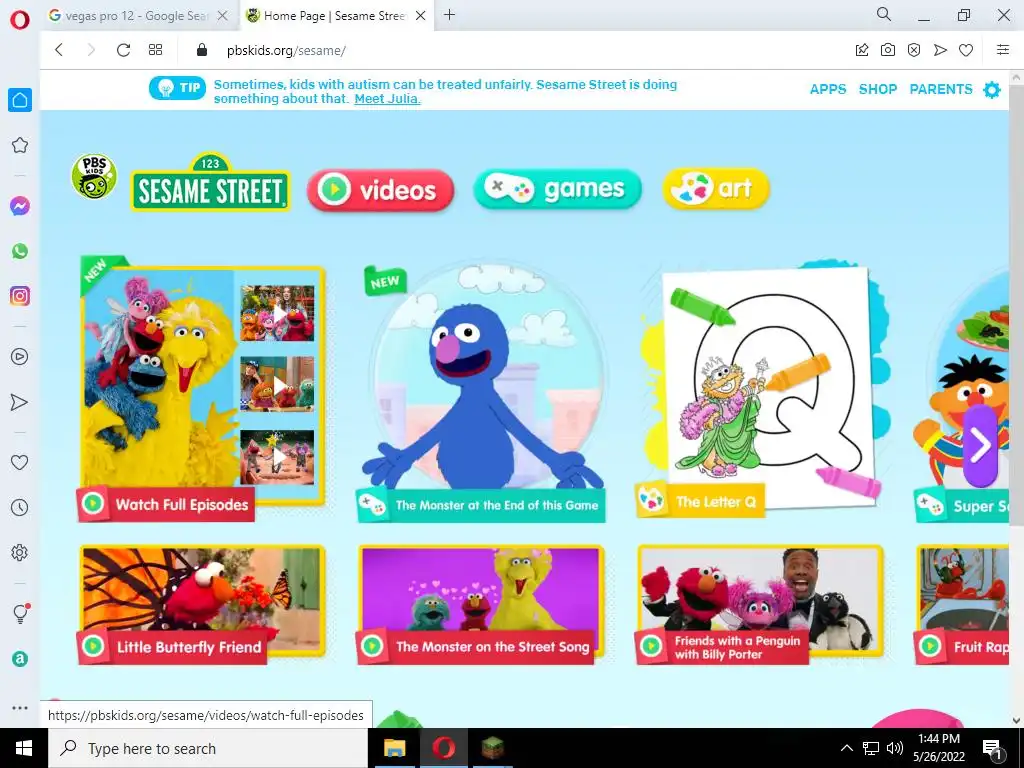Open a new tab with plus button
Viewport: 1024px width, 768px height.
point(449,15)
